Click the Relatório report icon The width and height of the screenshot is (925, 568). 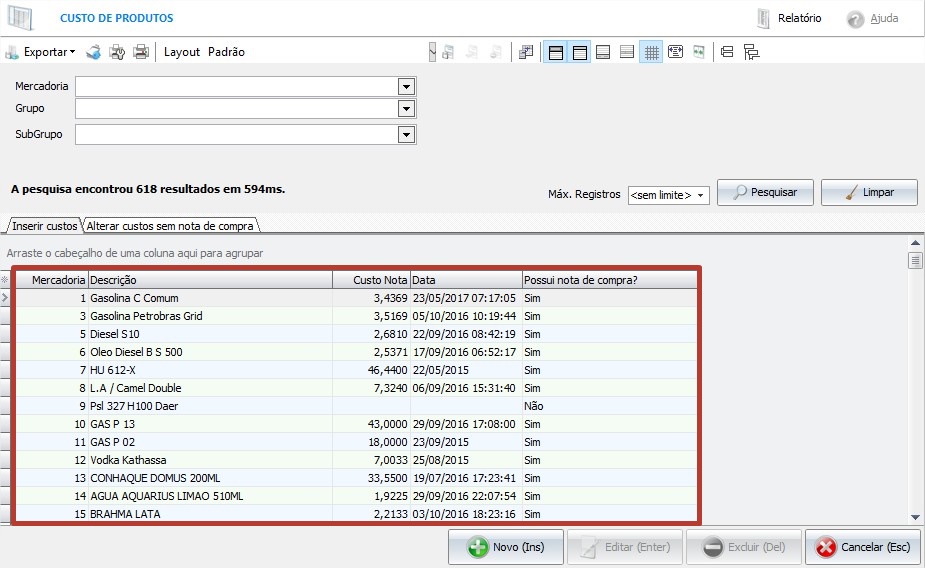763,18
